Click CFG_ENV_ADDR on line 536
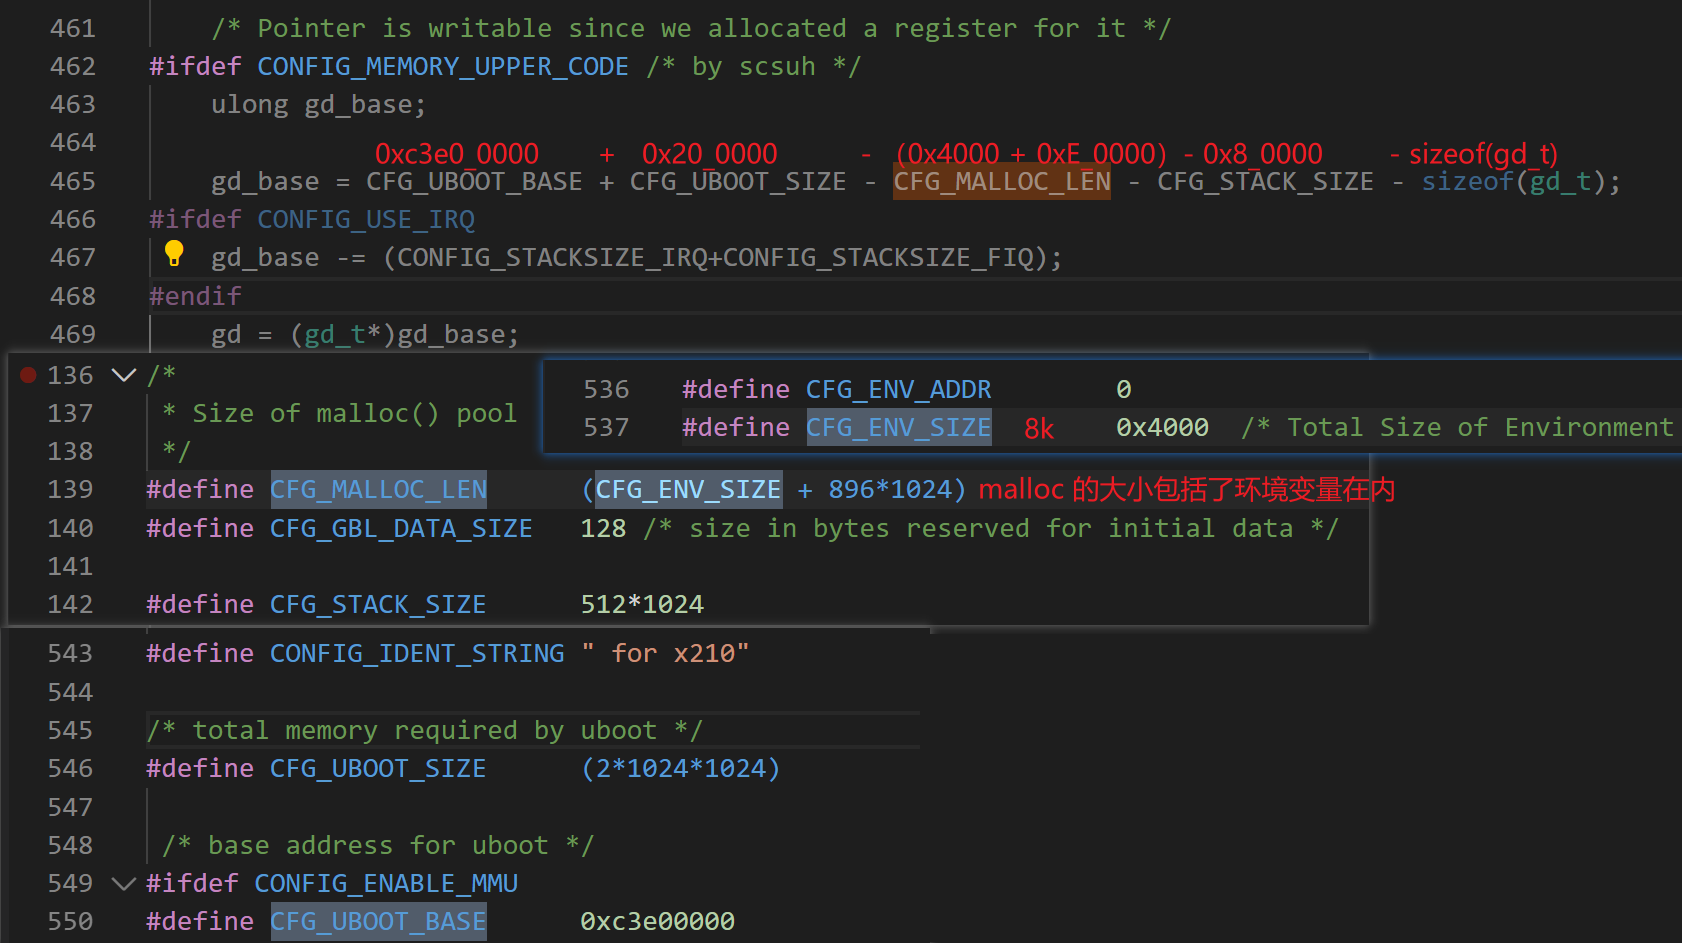Screen dimensions: 1682x943 (899, 389)
